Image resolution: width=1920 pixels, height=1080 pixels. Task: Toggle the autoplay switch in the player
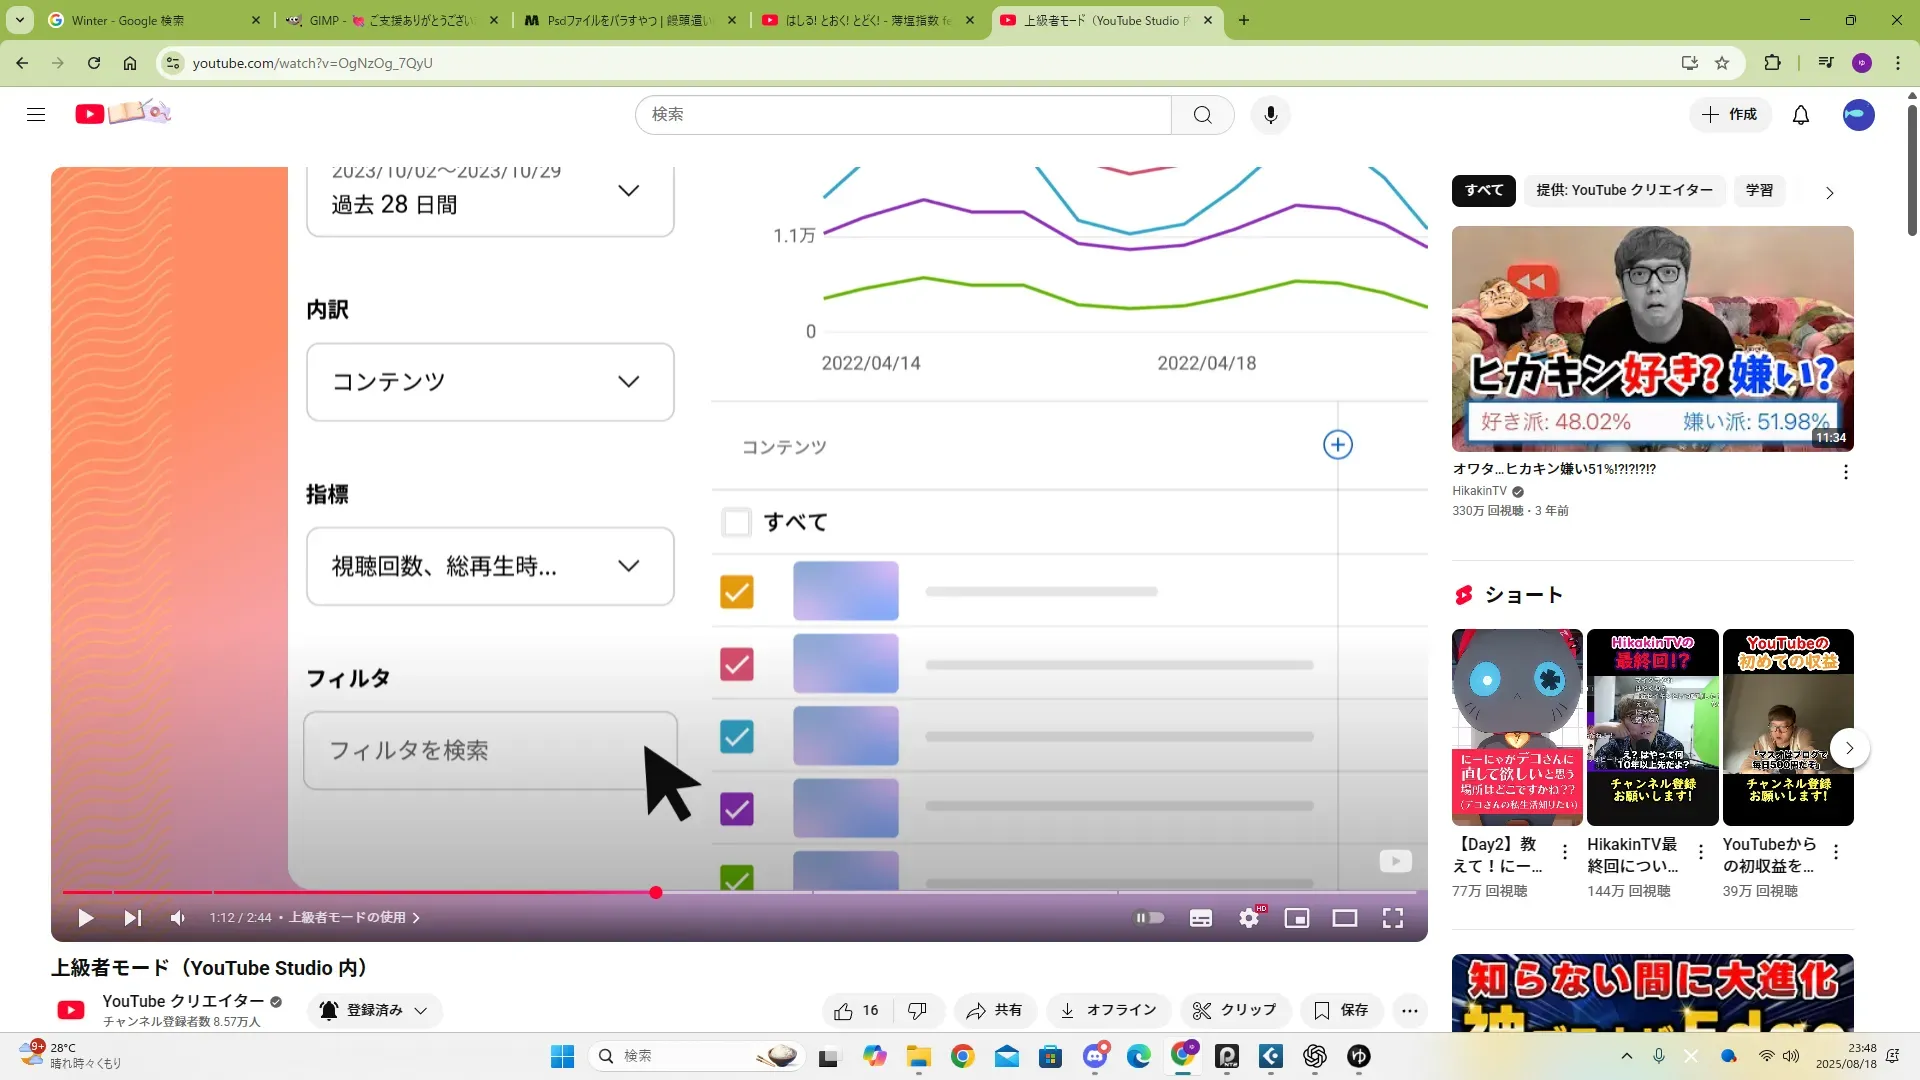click(x=1149, y=918)
